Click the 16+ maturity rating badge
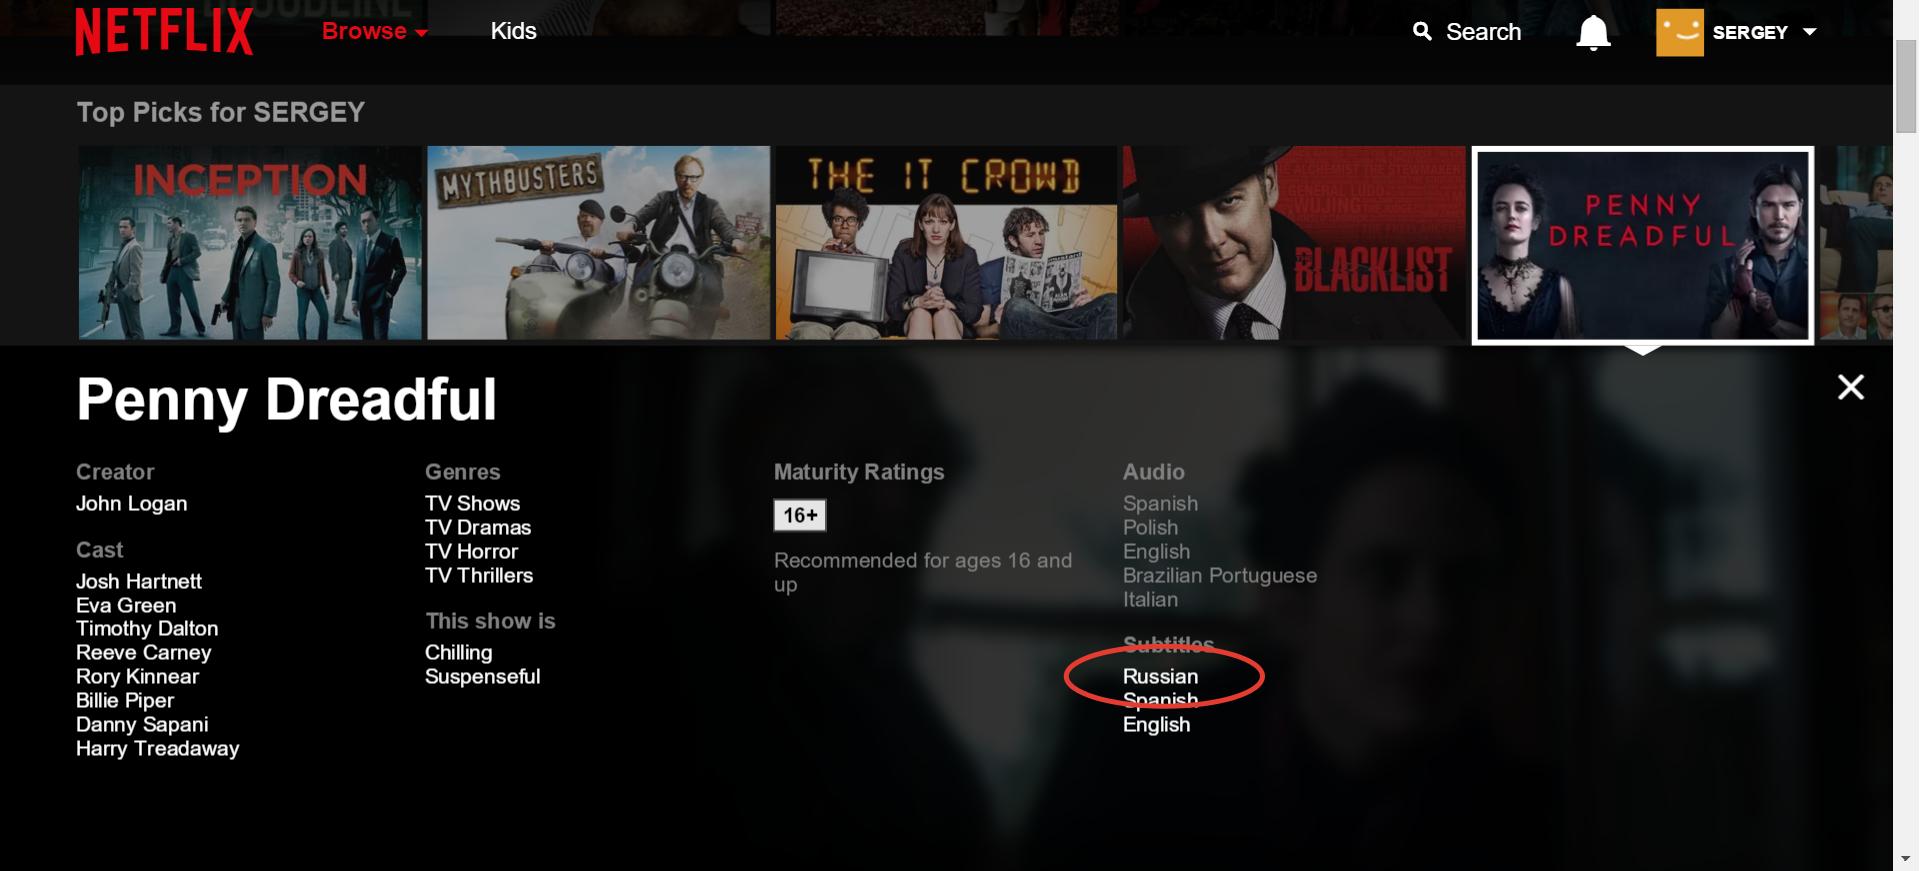The width and height of the screenshot is (1920, 871). click(800, 515)
